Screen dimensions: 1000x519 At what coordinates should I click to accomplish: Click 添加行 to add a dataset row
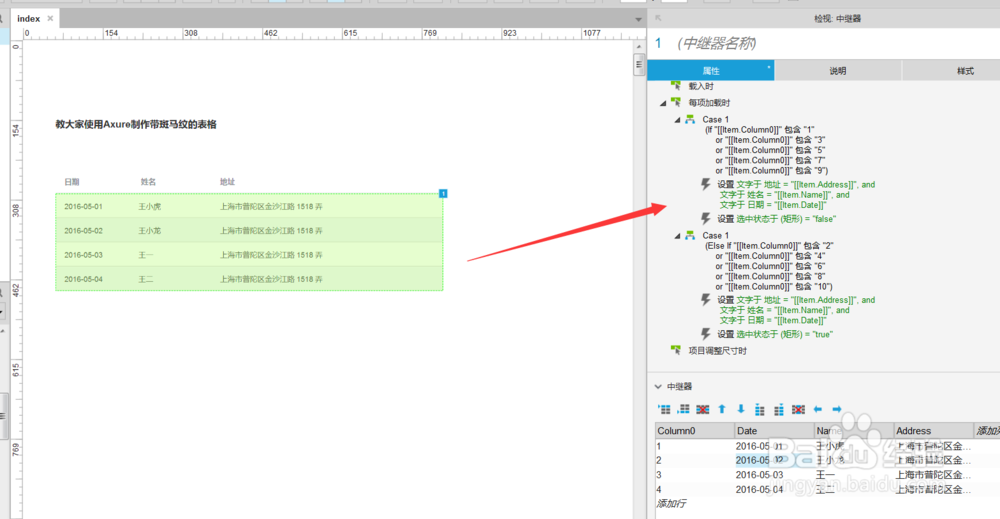[x=671, y=504]
